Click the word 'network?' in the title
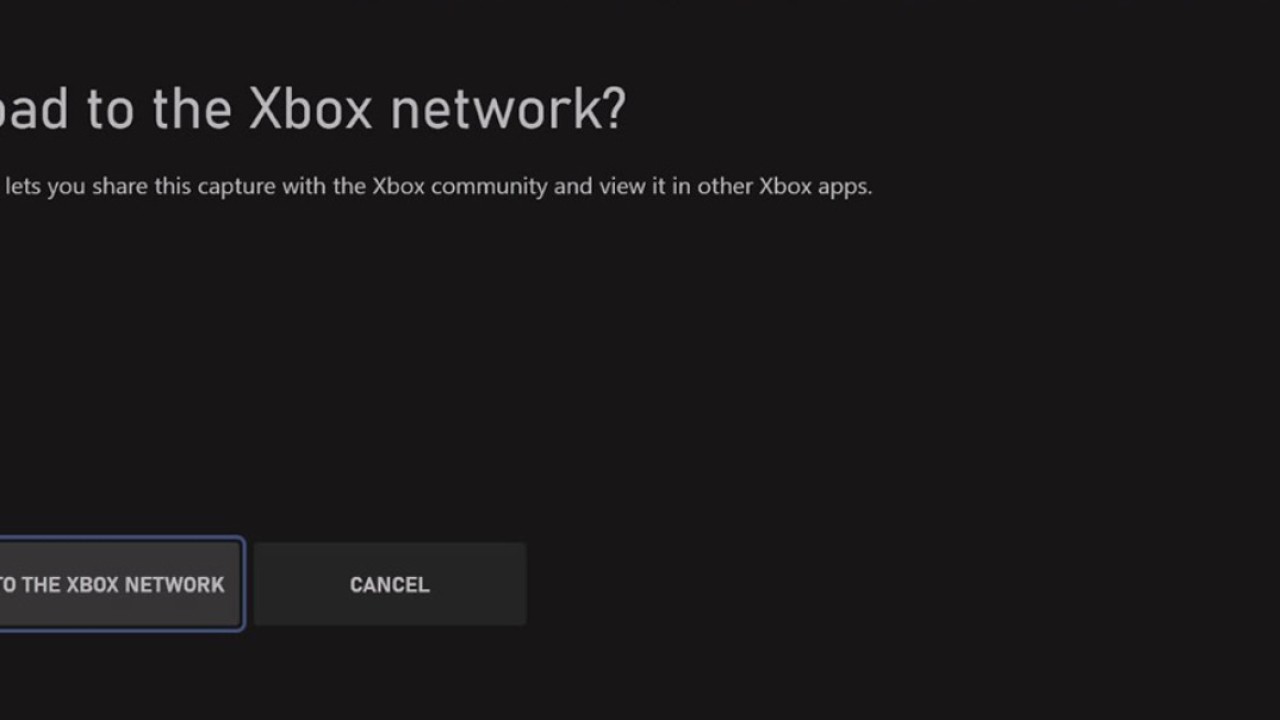Screen dimensions: 1280x720 click(507, 108)
